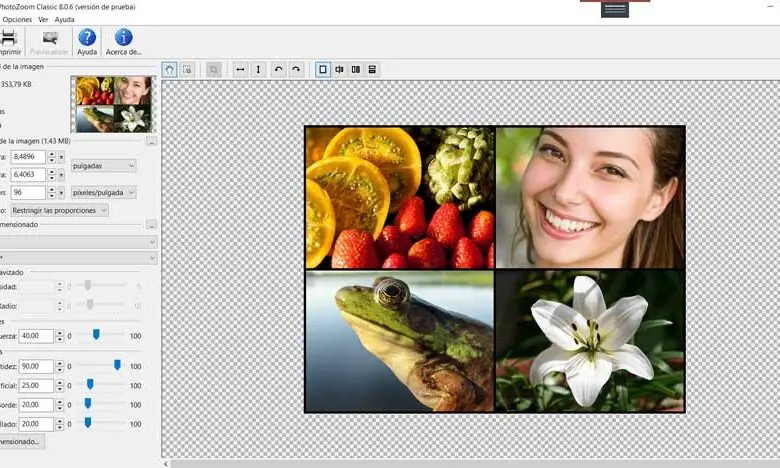This screenshot has height=468, width=780.
Task: Click the stepper for the 6,4063 field
Action: [51, 175]
